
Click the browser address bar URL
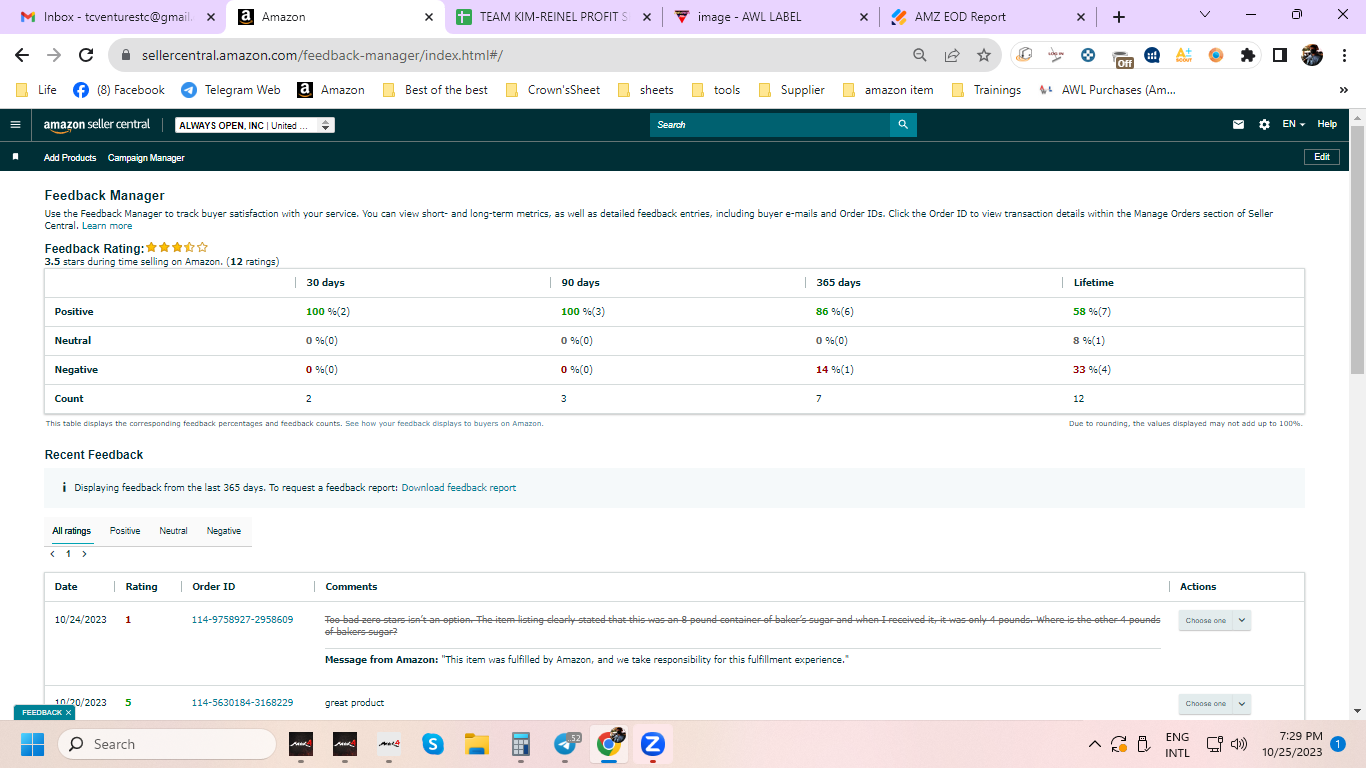[x=322, y=55]
